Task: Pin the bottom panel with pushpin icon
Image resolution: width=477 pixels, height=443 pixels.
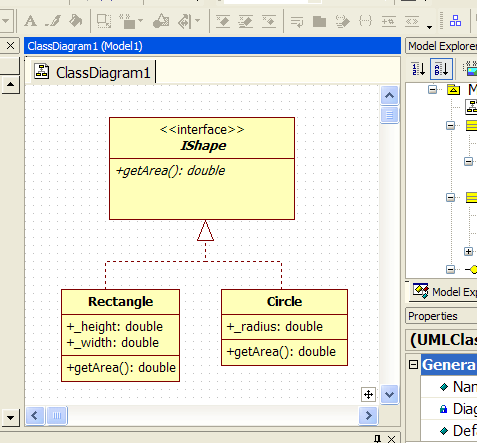Action: [377, 439]
